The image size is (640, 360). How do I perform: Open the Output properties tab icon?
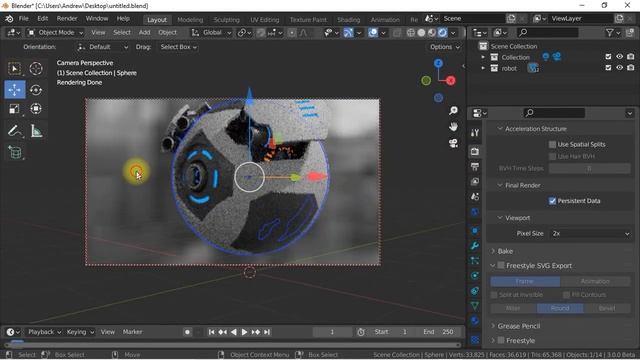(x=475, y=167)
